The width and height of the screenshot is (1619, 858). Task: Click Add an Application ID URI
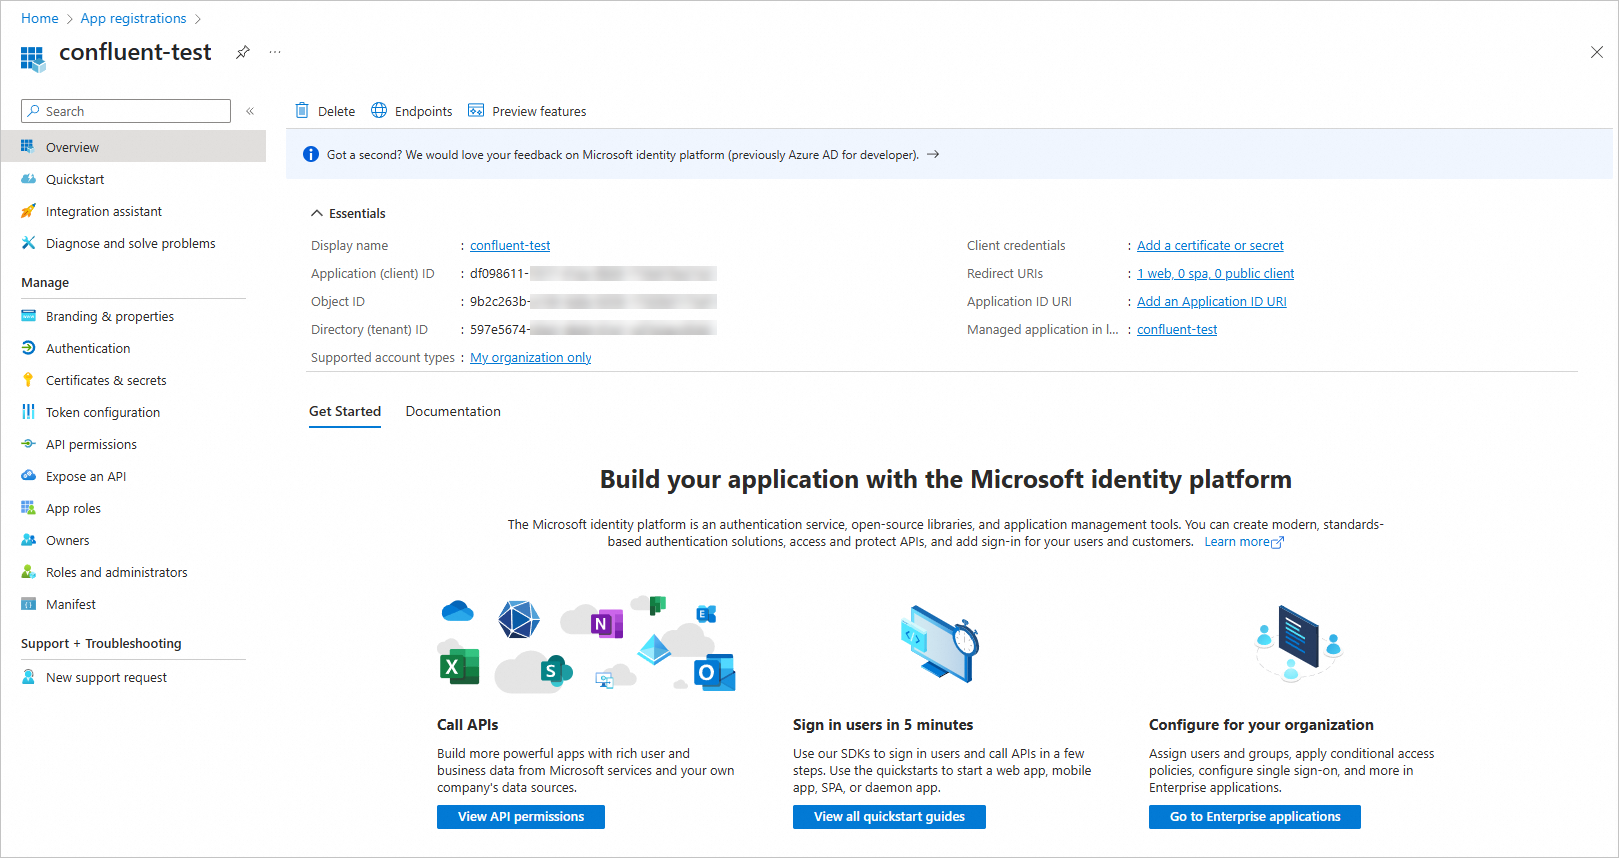pyautogui.click(x=1211, y=302)
